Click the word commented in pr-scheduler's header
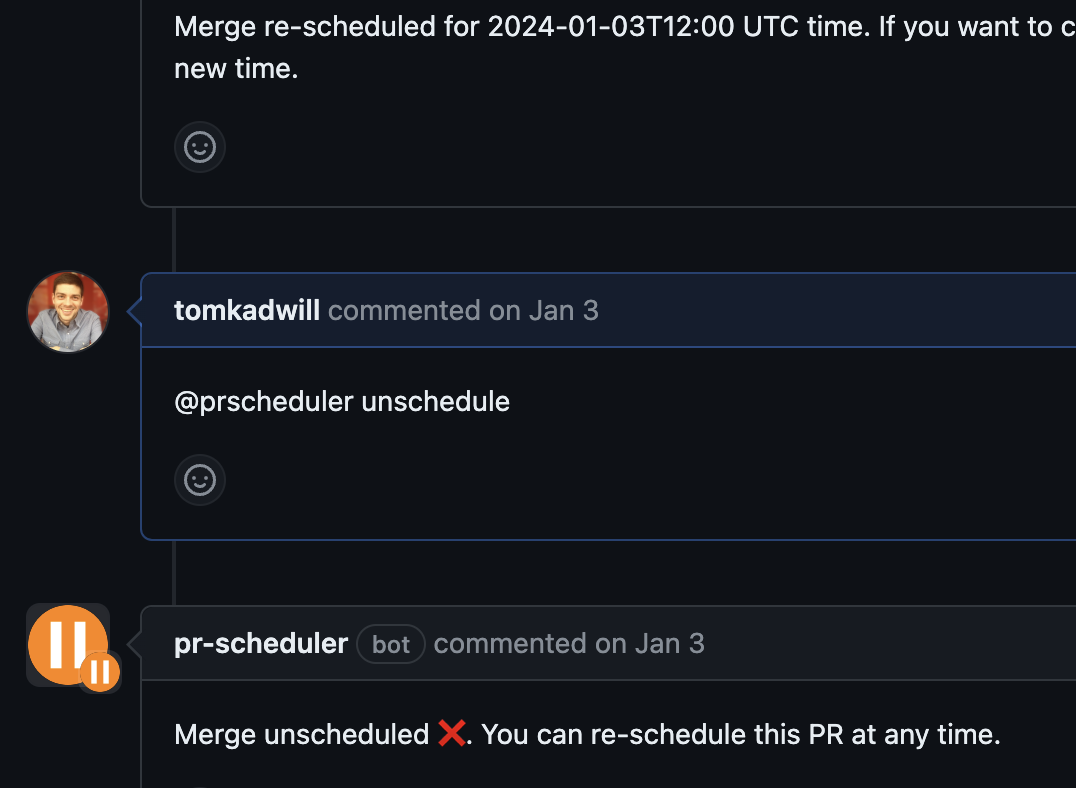 click(510, 644)
